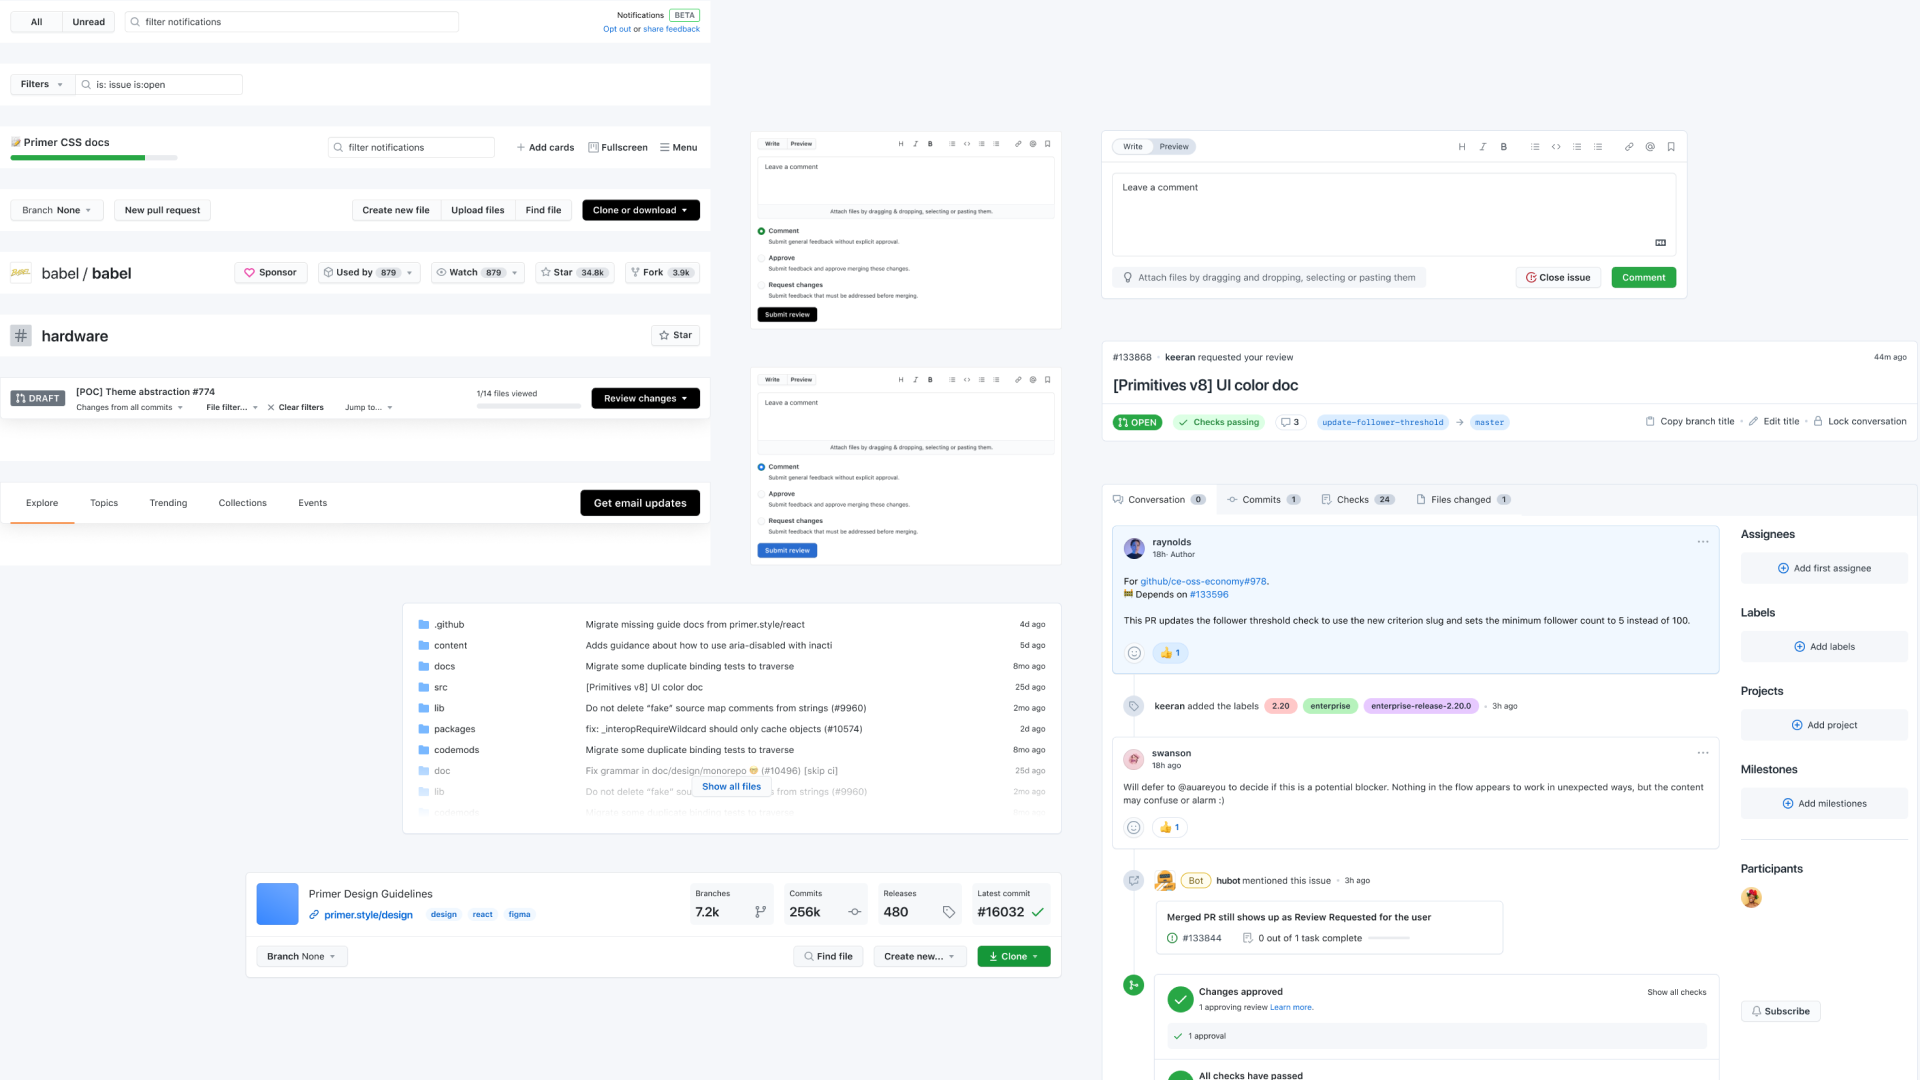Open saved replies with the bookmark icon
1920x1080 pixels.
tap(1670, 146)
